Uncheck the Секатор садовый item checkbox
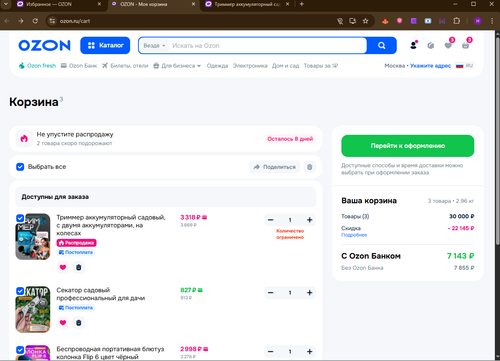The width and height of the screenshot is (500, 361). coord(20,291)
